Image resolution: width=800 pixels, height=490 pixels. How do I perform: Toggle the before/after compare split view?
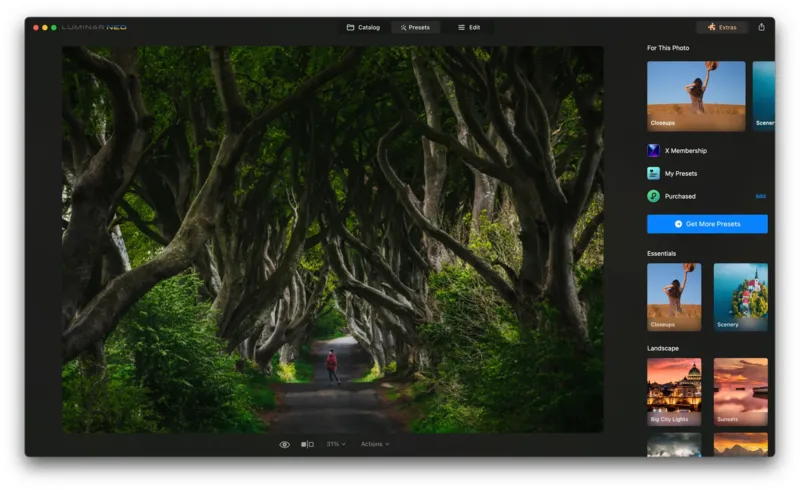[307, 444]
